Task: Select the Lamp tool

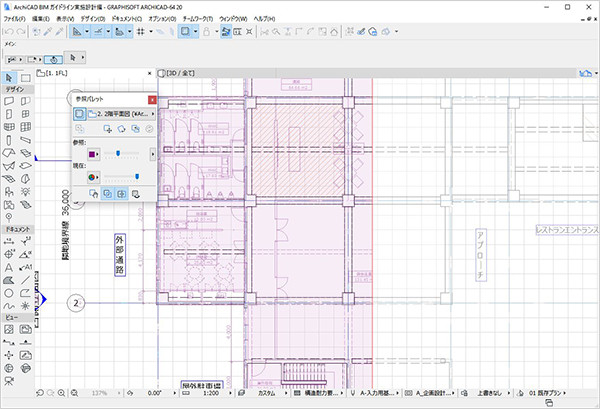Action: [26, 192]
